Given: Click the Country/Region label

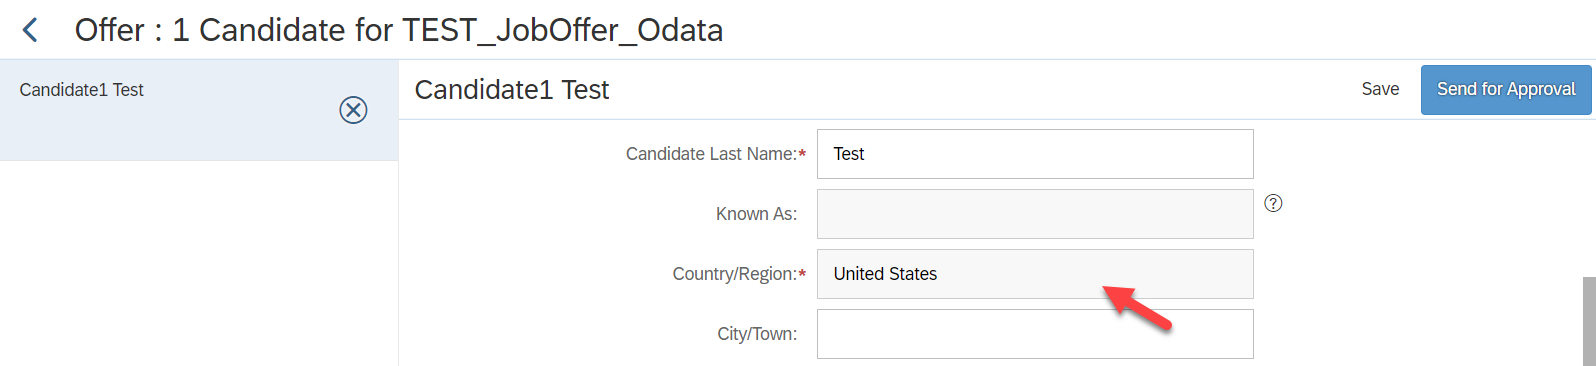Looking at the screenshot, I should 734,274.
